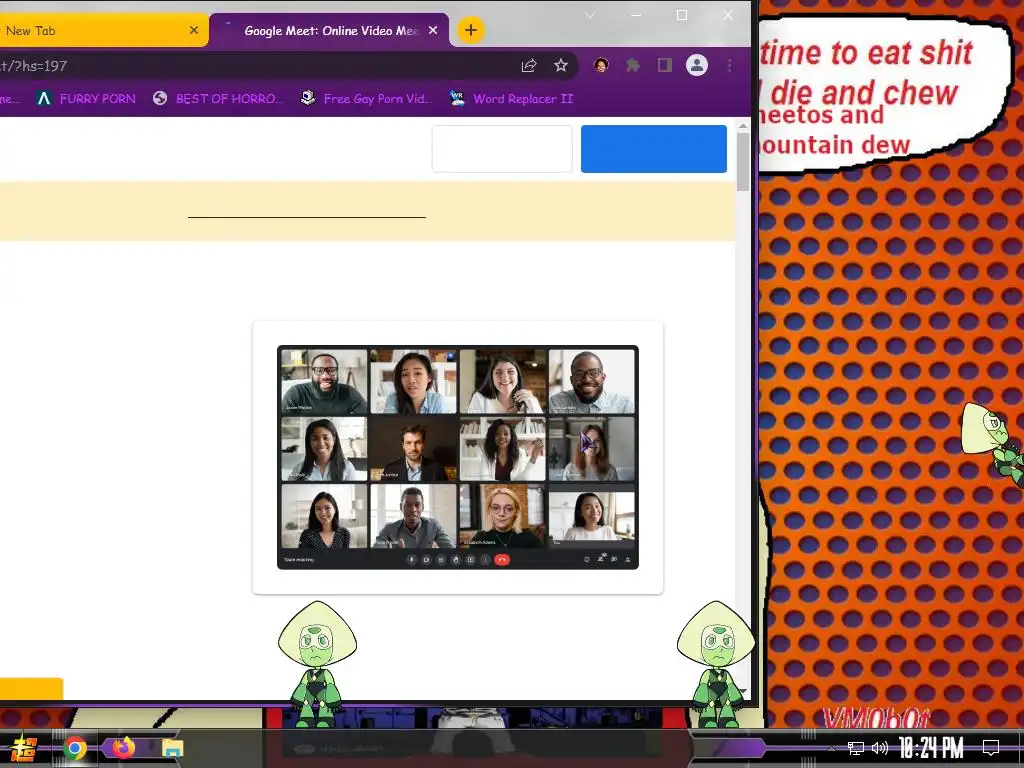Switch to the New Tab tab
This screenshot has height=768, width=1024.
[x=103, y=31]
